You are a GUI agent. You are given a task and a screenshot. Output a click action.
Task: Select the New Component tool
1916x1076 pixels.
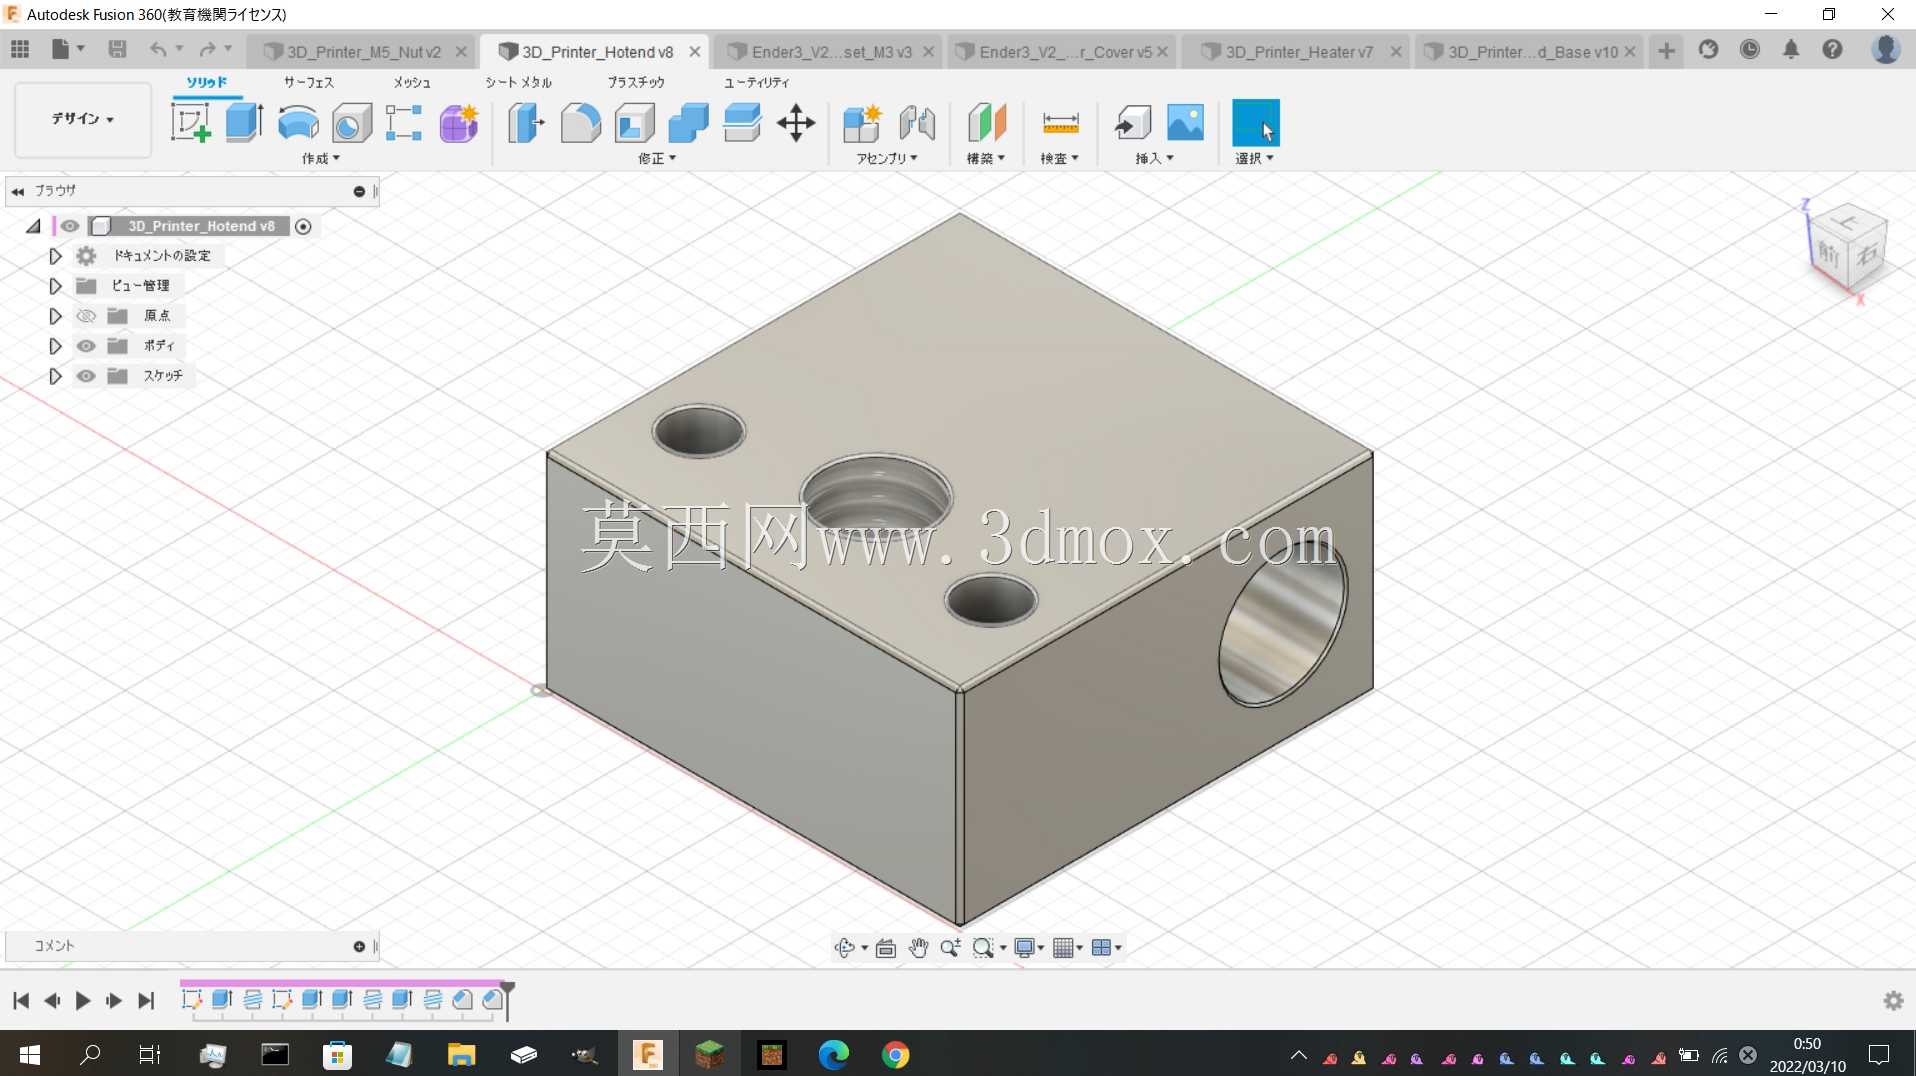[x=862, y=123]
